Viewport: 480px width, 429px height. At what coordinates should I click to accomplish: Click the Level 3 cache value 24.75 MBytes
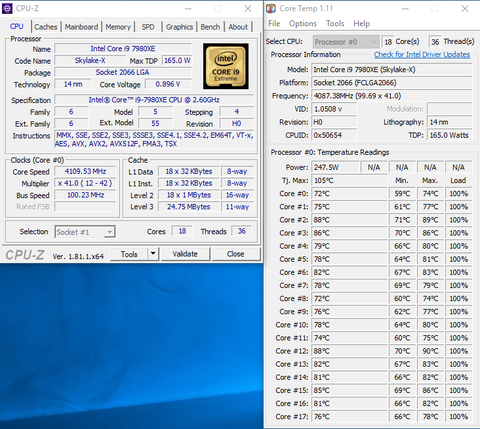pos(189,207)
